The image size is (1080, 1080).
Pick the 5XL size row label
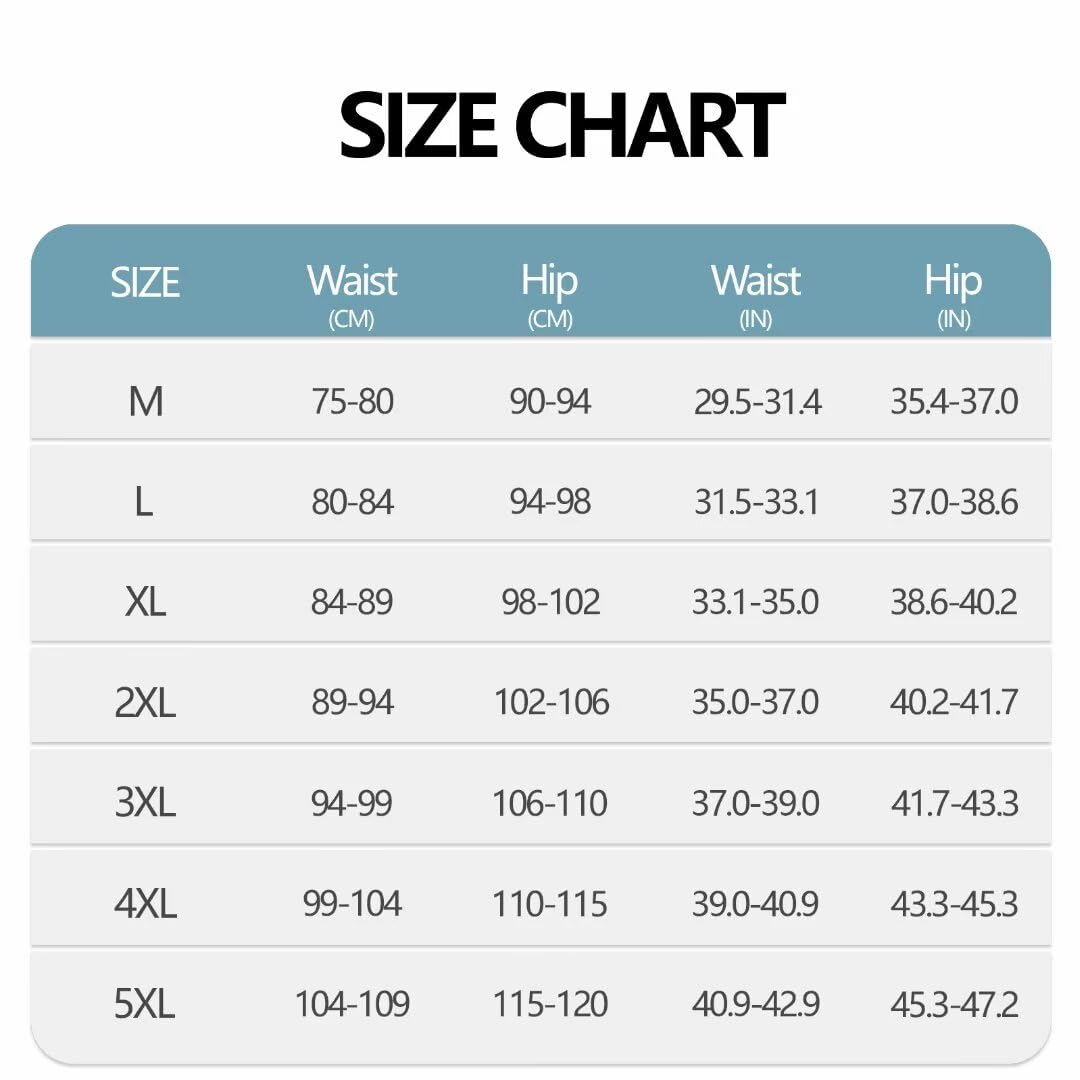145,1004
